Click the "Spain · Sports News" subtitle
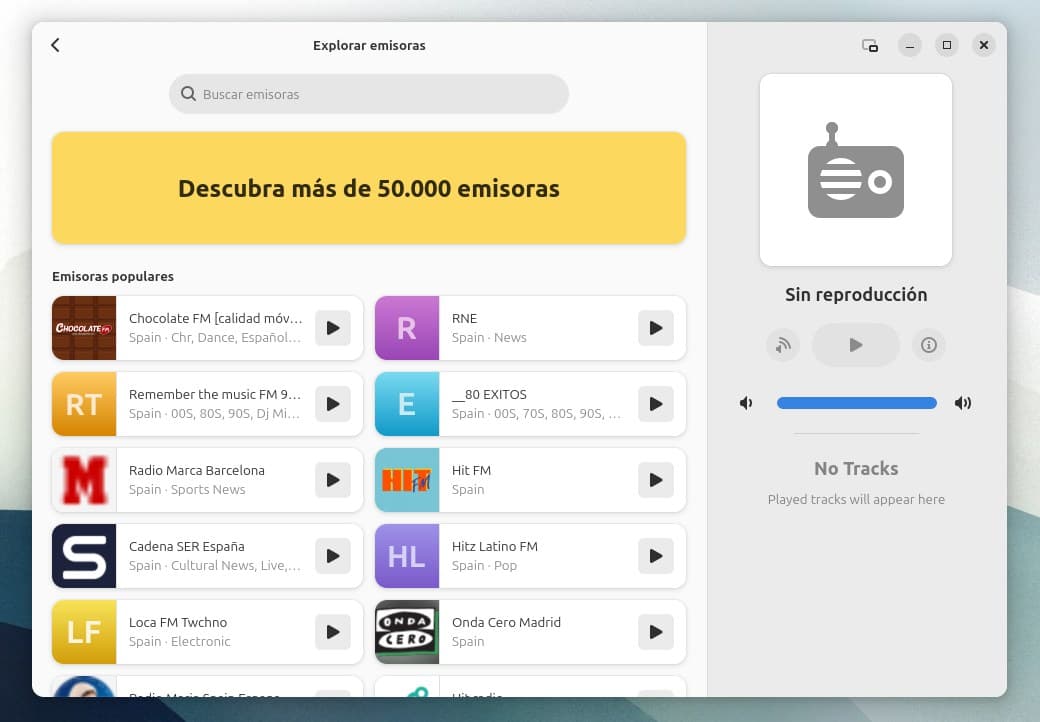This screenshot has height=722, width=1040. click(x=187, y=489)
